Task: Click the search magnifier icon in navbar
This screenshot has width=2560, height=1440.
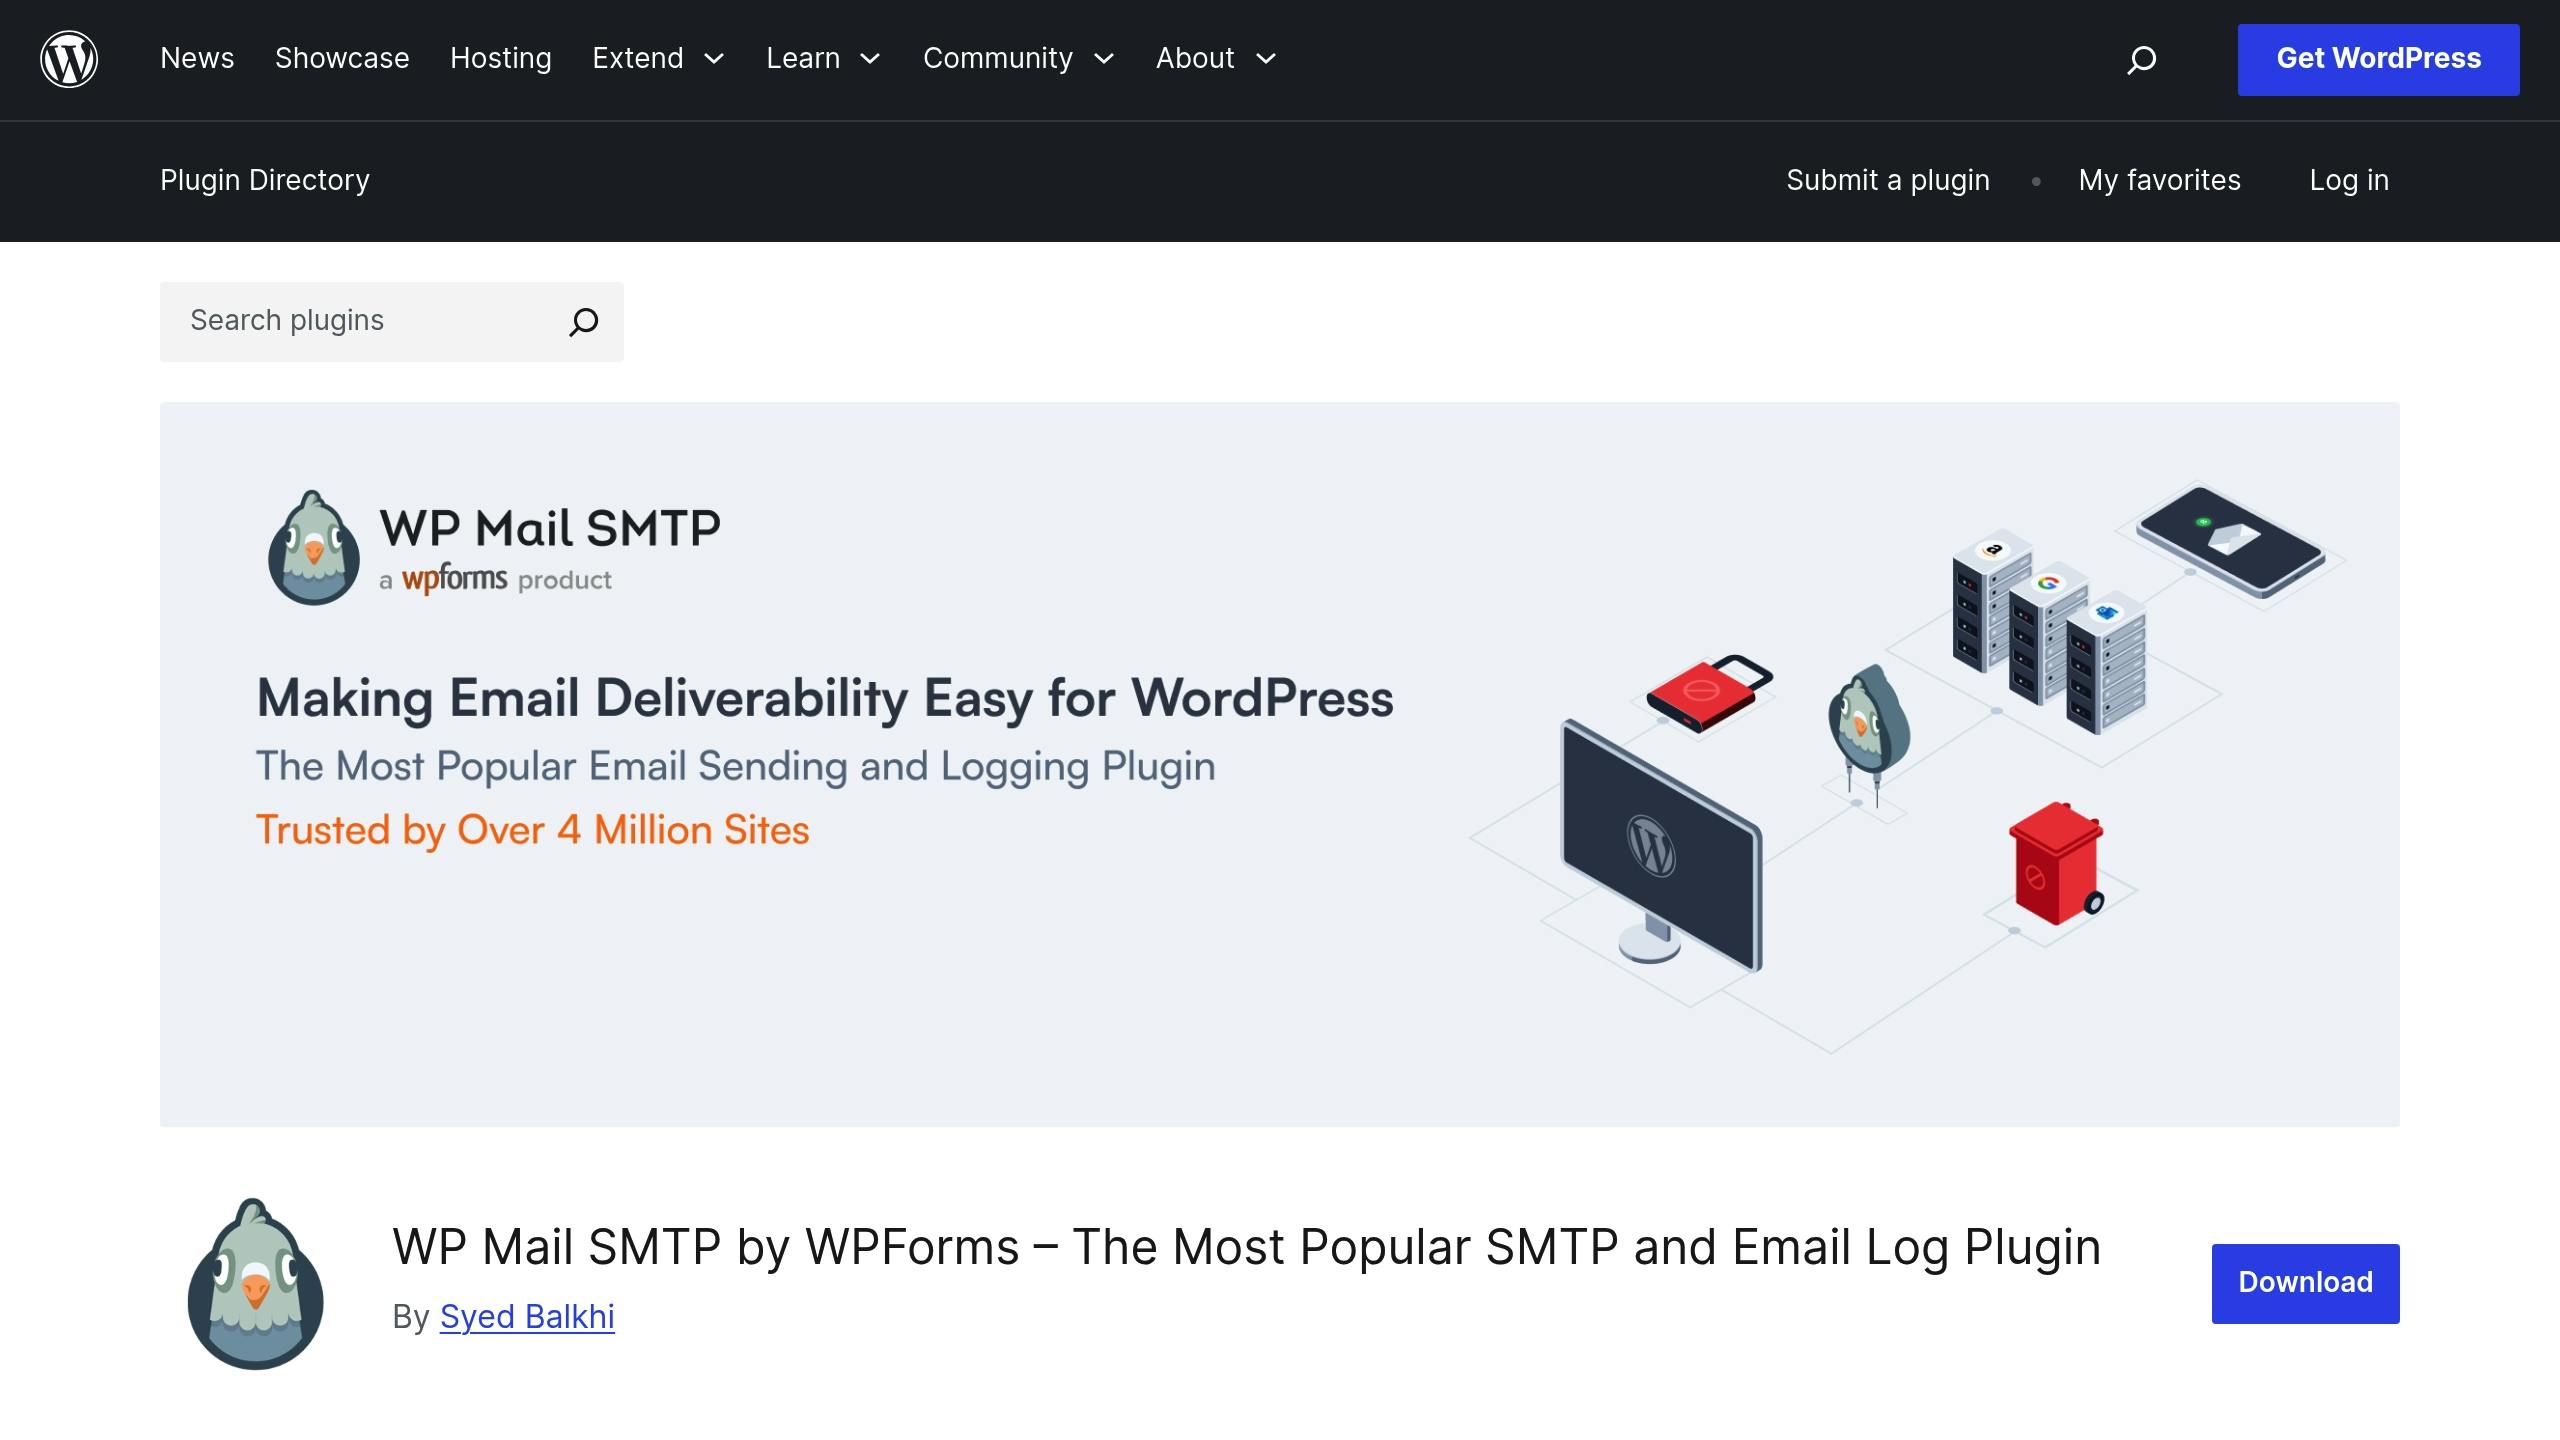Action: [x=2142, y=58]
